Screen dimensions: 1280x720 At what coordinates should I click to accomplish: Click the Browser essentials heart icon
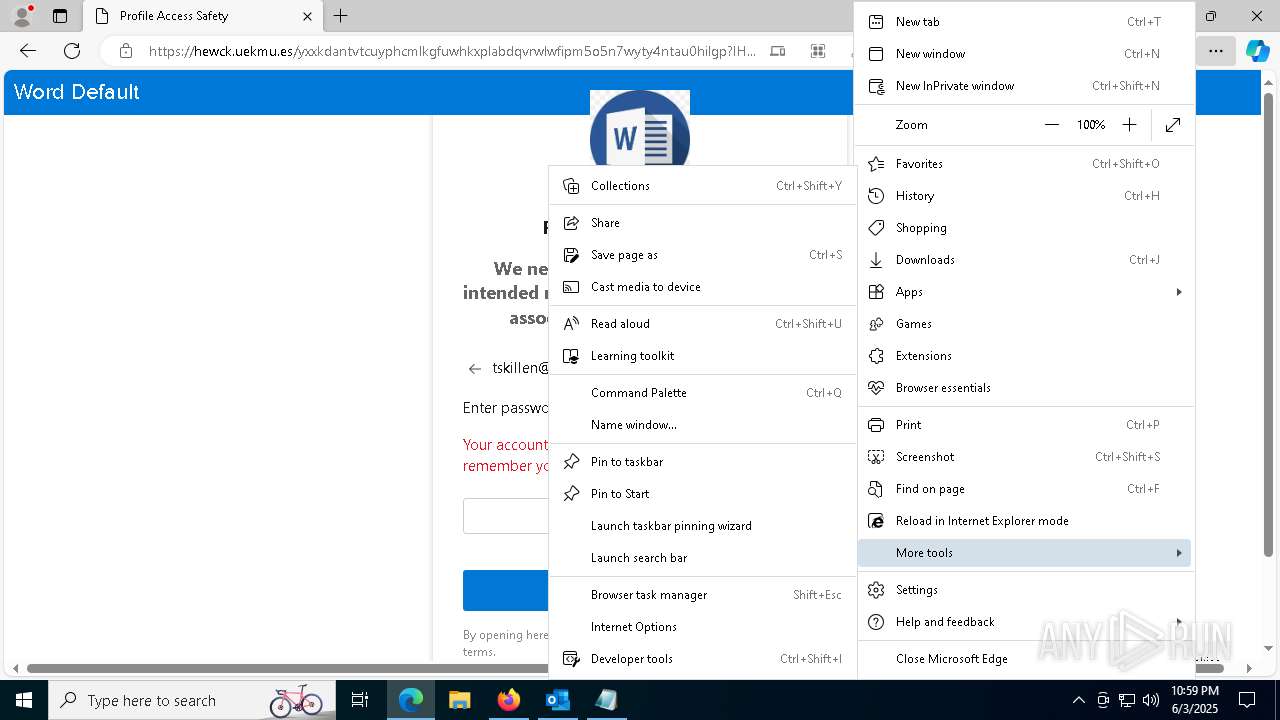(876, 388)
